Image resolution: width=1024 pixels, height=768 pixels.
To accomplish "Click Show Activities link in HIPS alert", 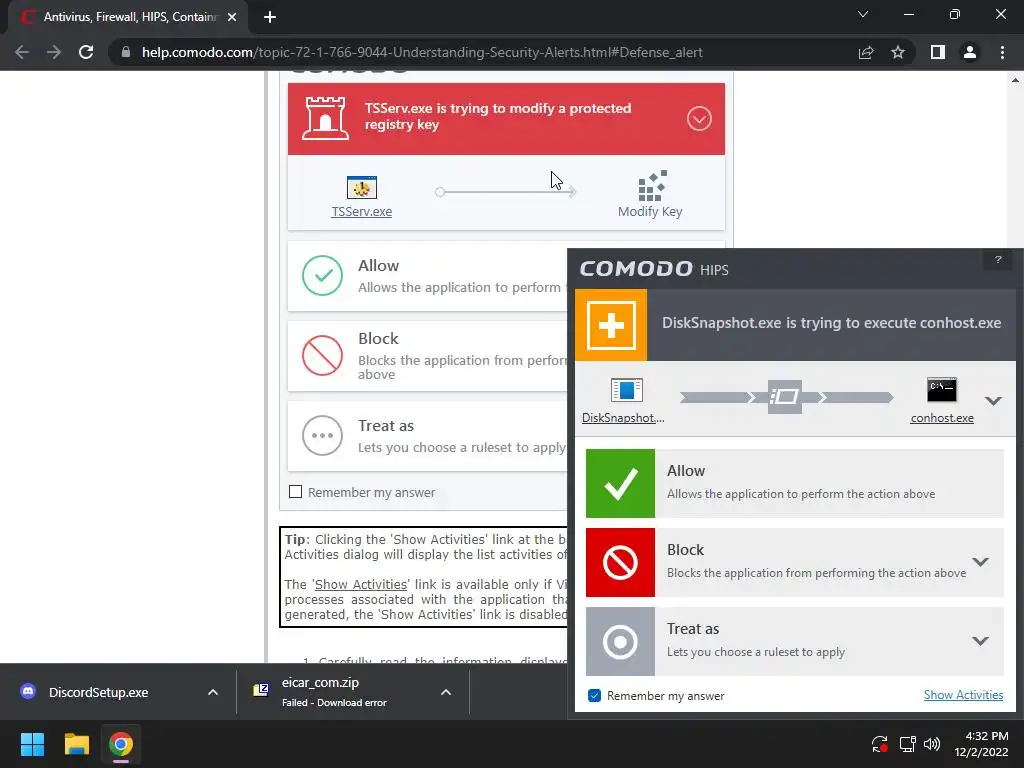I will (x=963, y=695).
